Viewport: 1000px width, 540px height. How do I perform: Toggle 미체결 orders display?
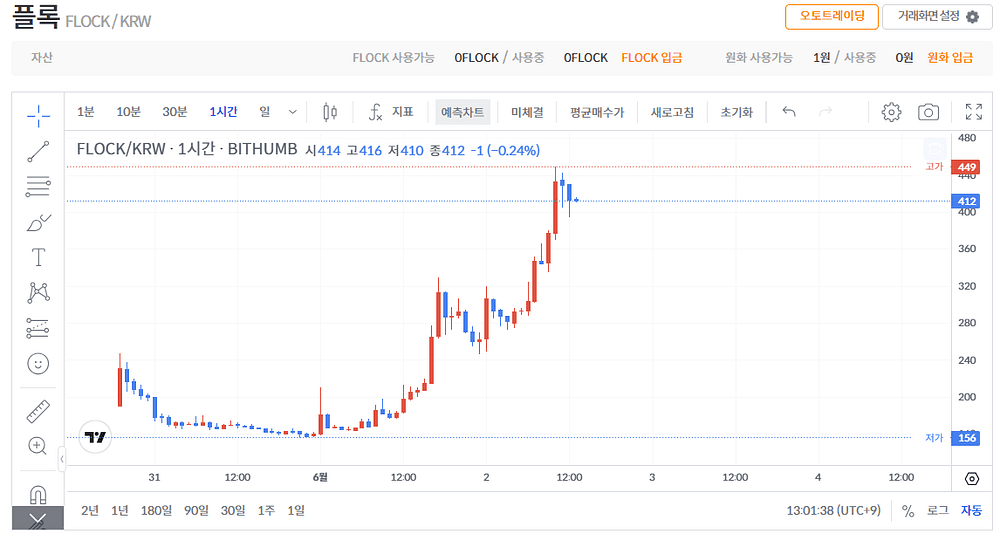[x=527, y=112]
